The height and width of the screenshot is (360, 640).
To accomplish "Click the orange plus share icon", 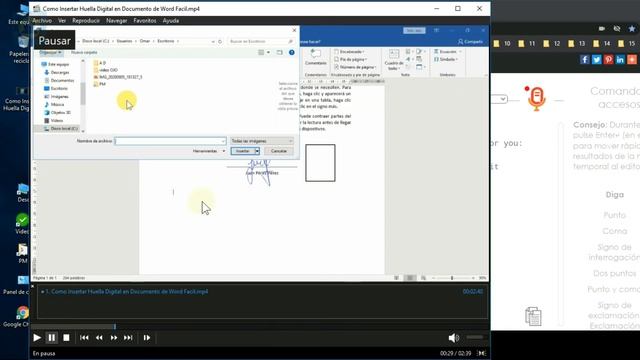I will (632, 60).
